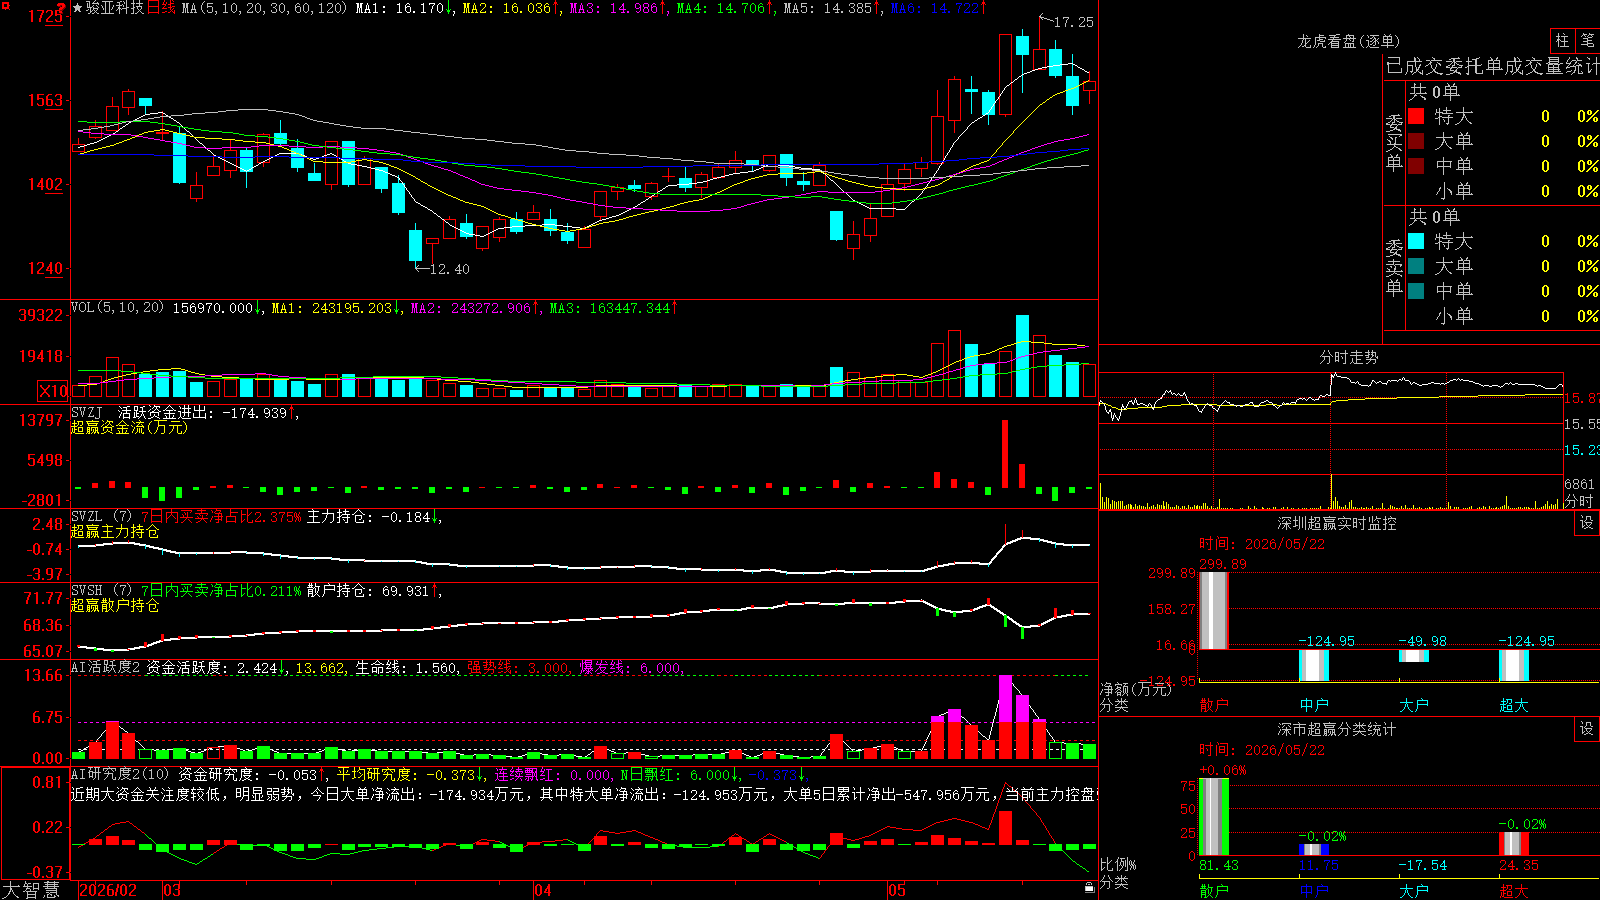Click the 散户 bar in 深圳超赢实时监控

point(1214,611)
